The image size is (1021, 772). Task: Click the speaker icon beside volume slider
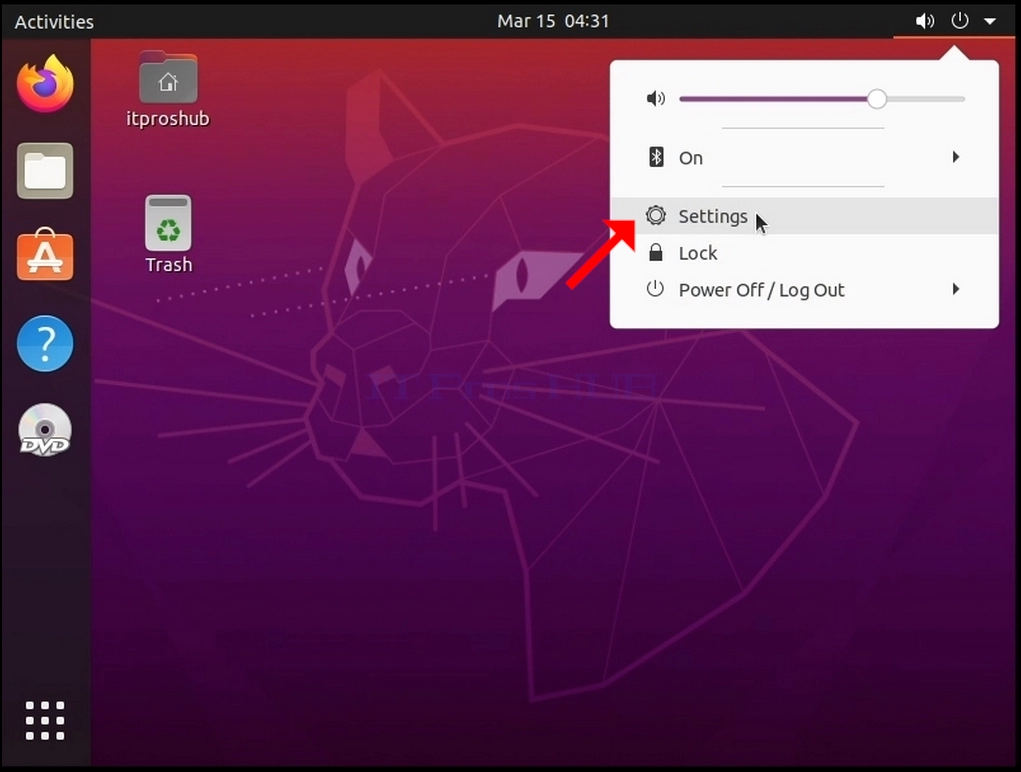point(656,99)
